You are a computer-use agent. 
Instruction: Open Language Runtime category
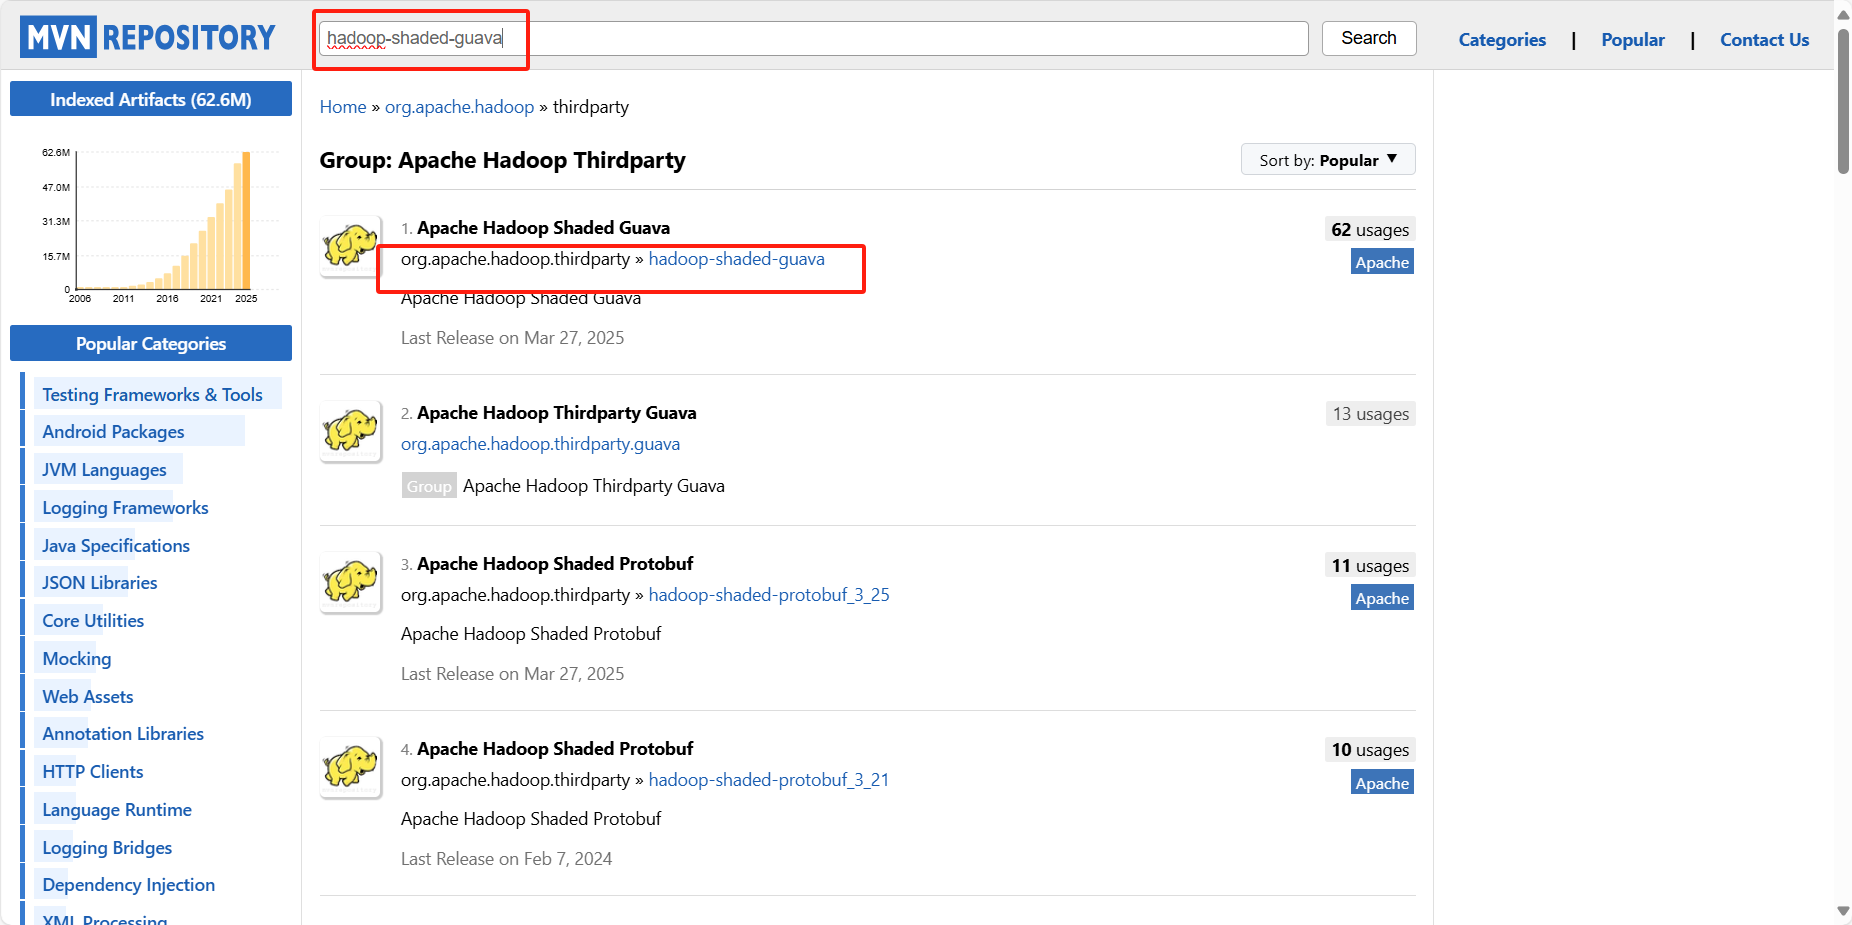[x=117, y=810]
